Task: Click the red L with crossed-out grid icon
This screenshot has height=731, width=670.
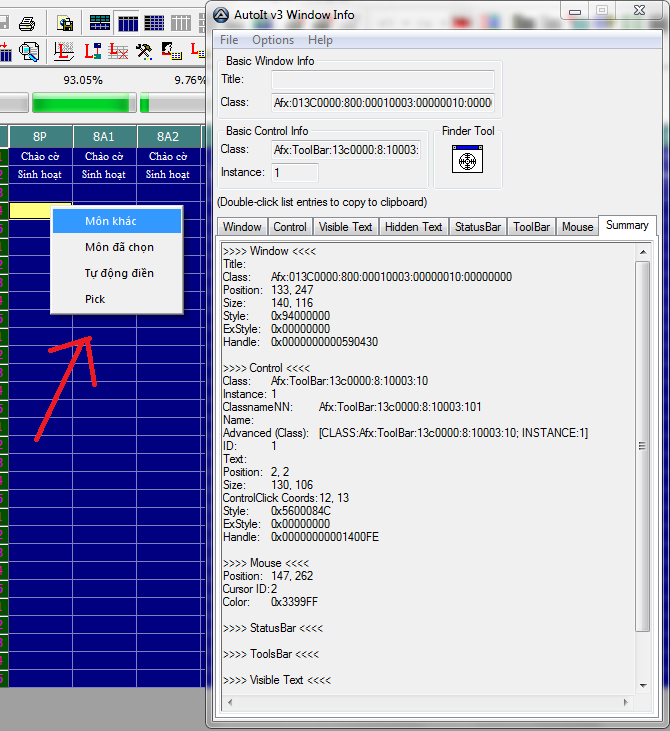Action: [x=118, y=51]
